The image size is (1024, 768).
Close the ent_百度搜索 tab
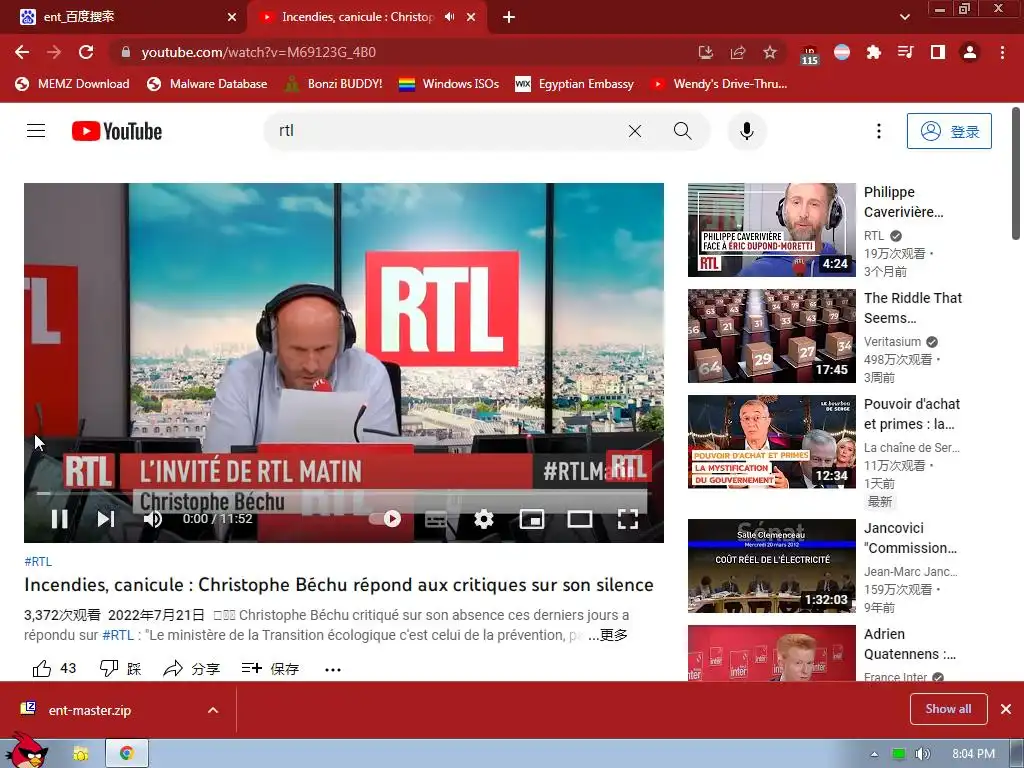pyautogui.click(x=232, y=17)
